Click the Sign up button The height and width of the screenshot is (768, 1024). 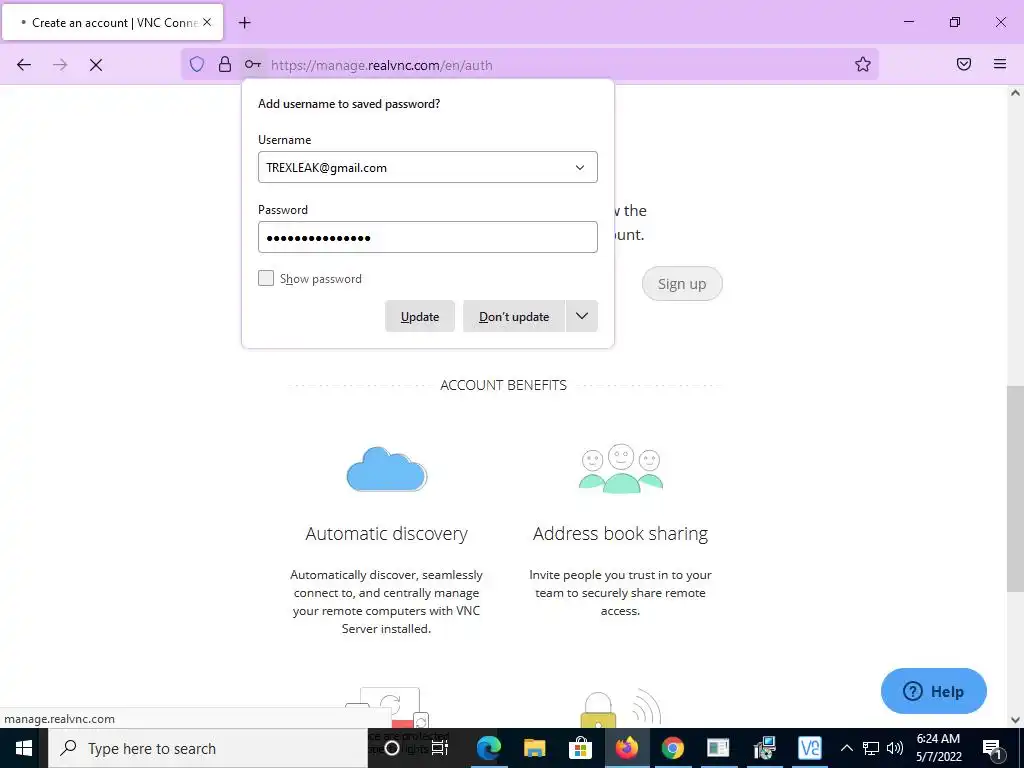(x=682, y=284)
